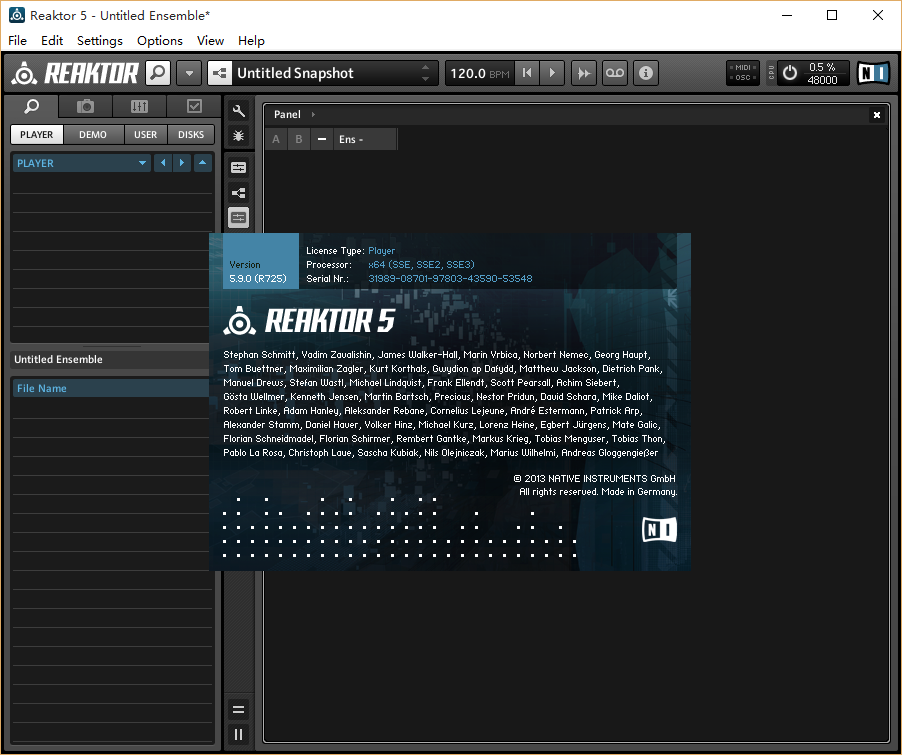The width and height of the screenshot is (902, 755).
Task: Click the bug debug icon
Action: [x=238, y=135]
